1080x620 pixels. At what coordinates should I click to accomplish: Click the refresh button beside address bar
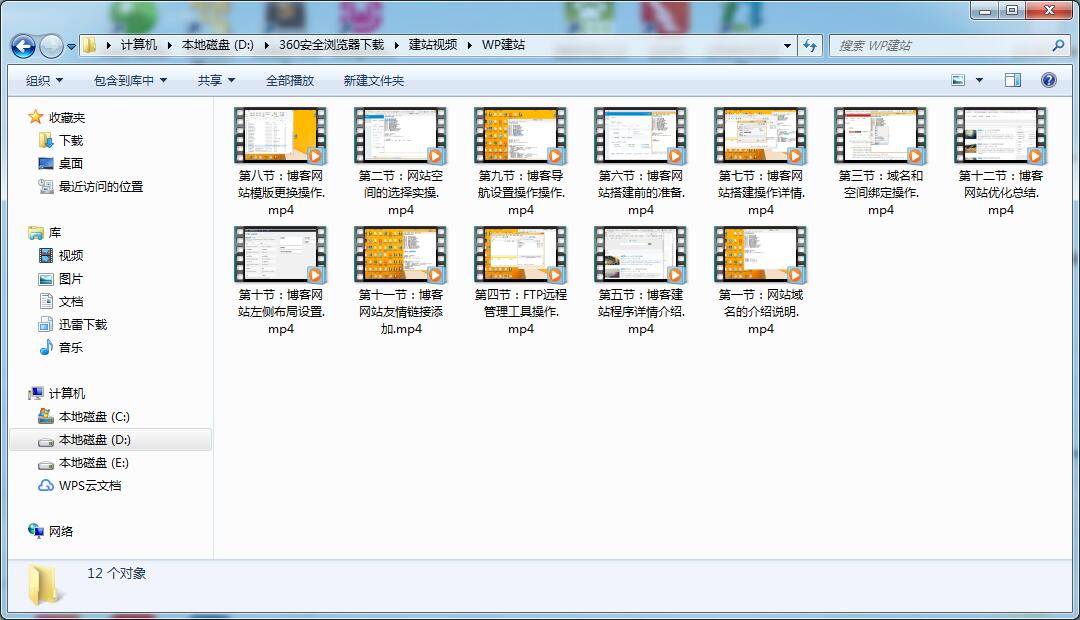[810, 46]
